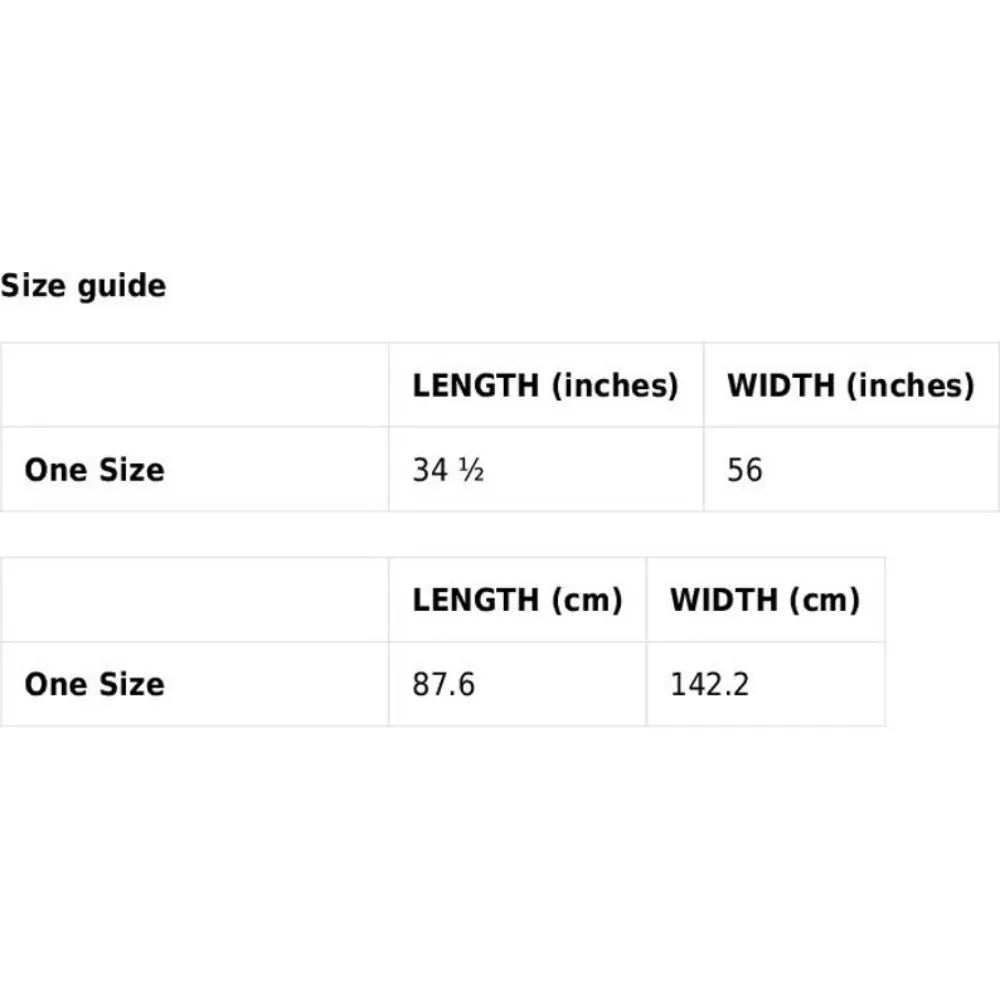Click the empty header cell of the cm table
Viewport: 1000px width, 1000px height.
(195, 600)
